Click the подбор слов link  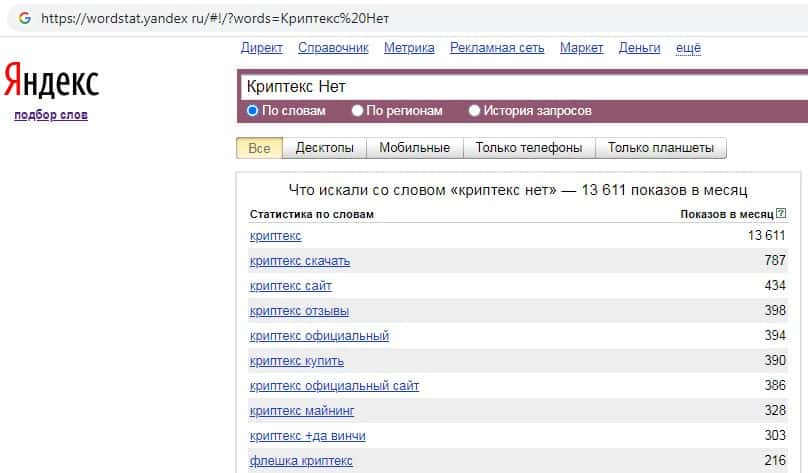click(51, 115)
